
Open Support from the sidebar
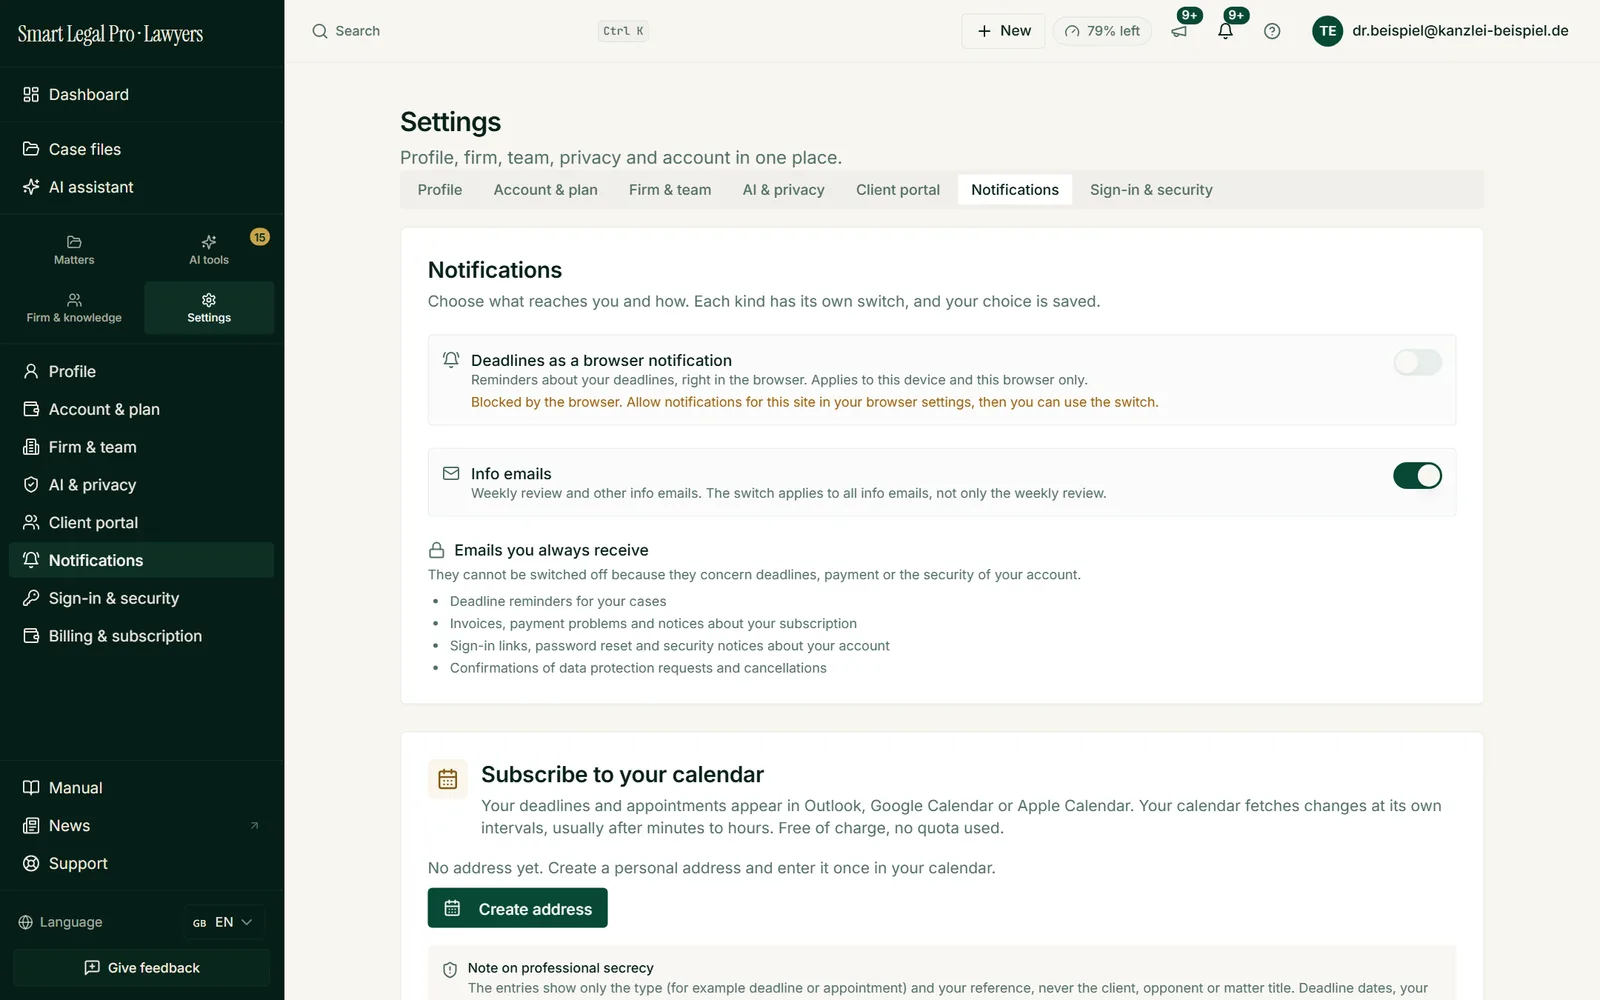(142, 864)
